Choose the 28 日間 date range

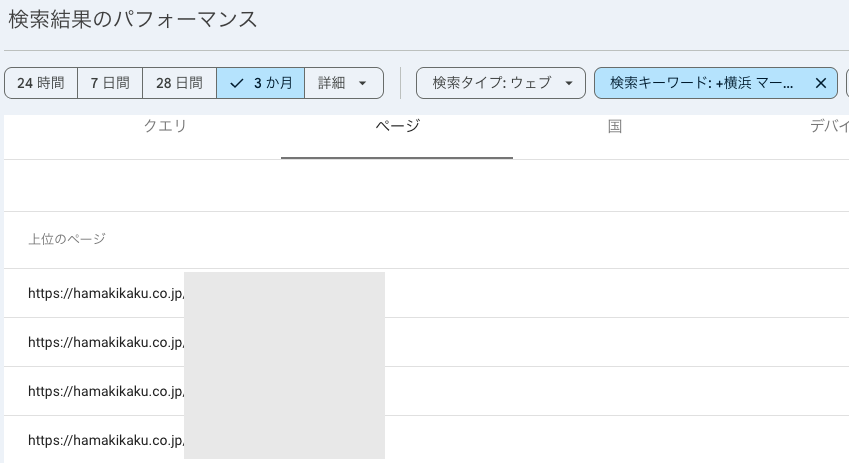[180, 83]
